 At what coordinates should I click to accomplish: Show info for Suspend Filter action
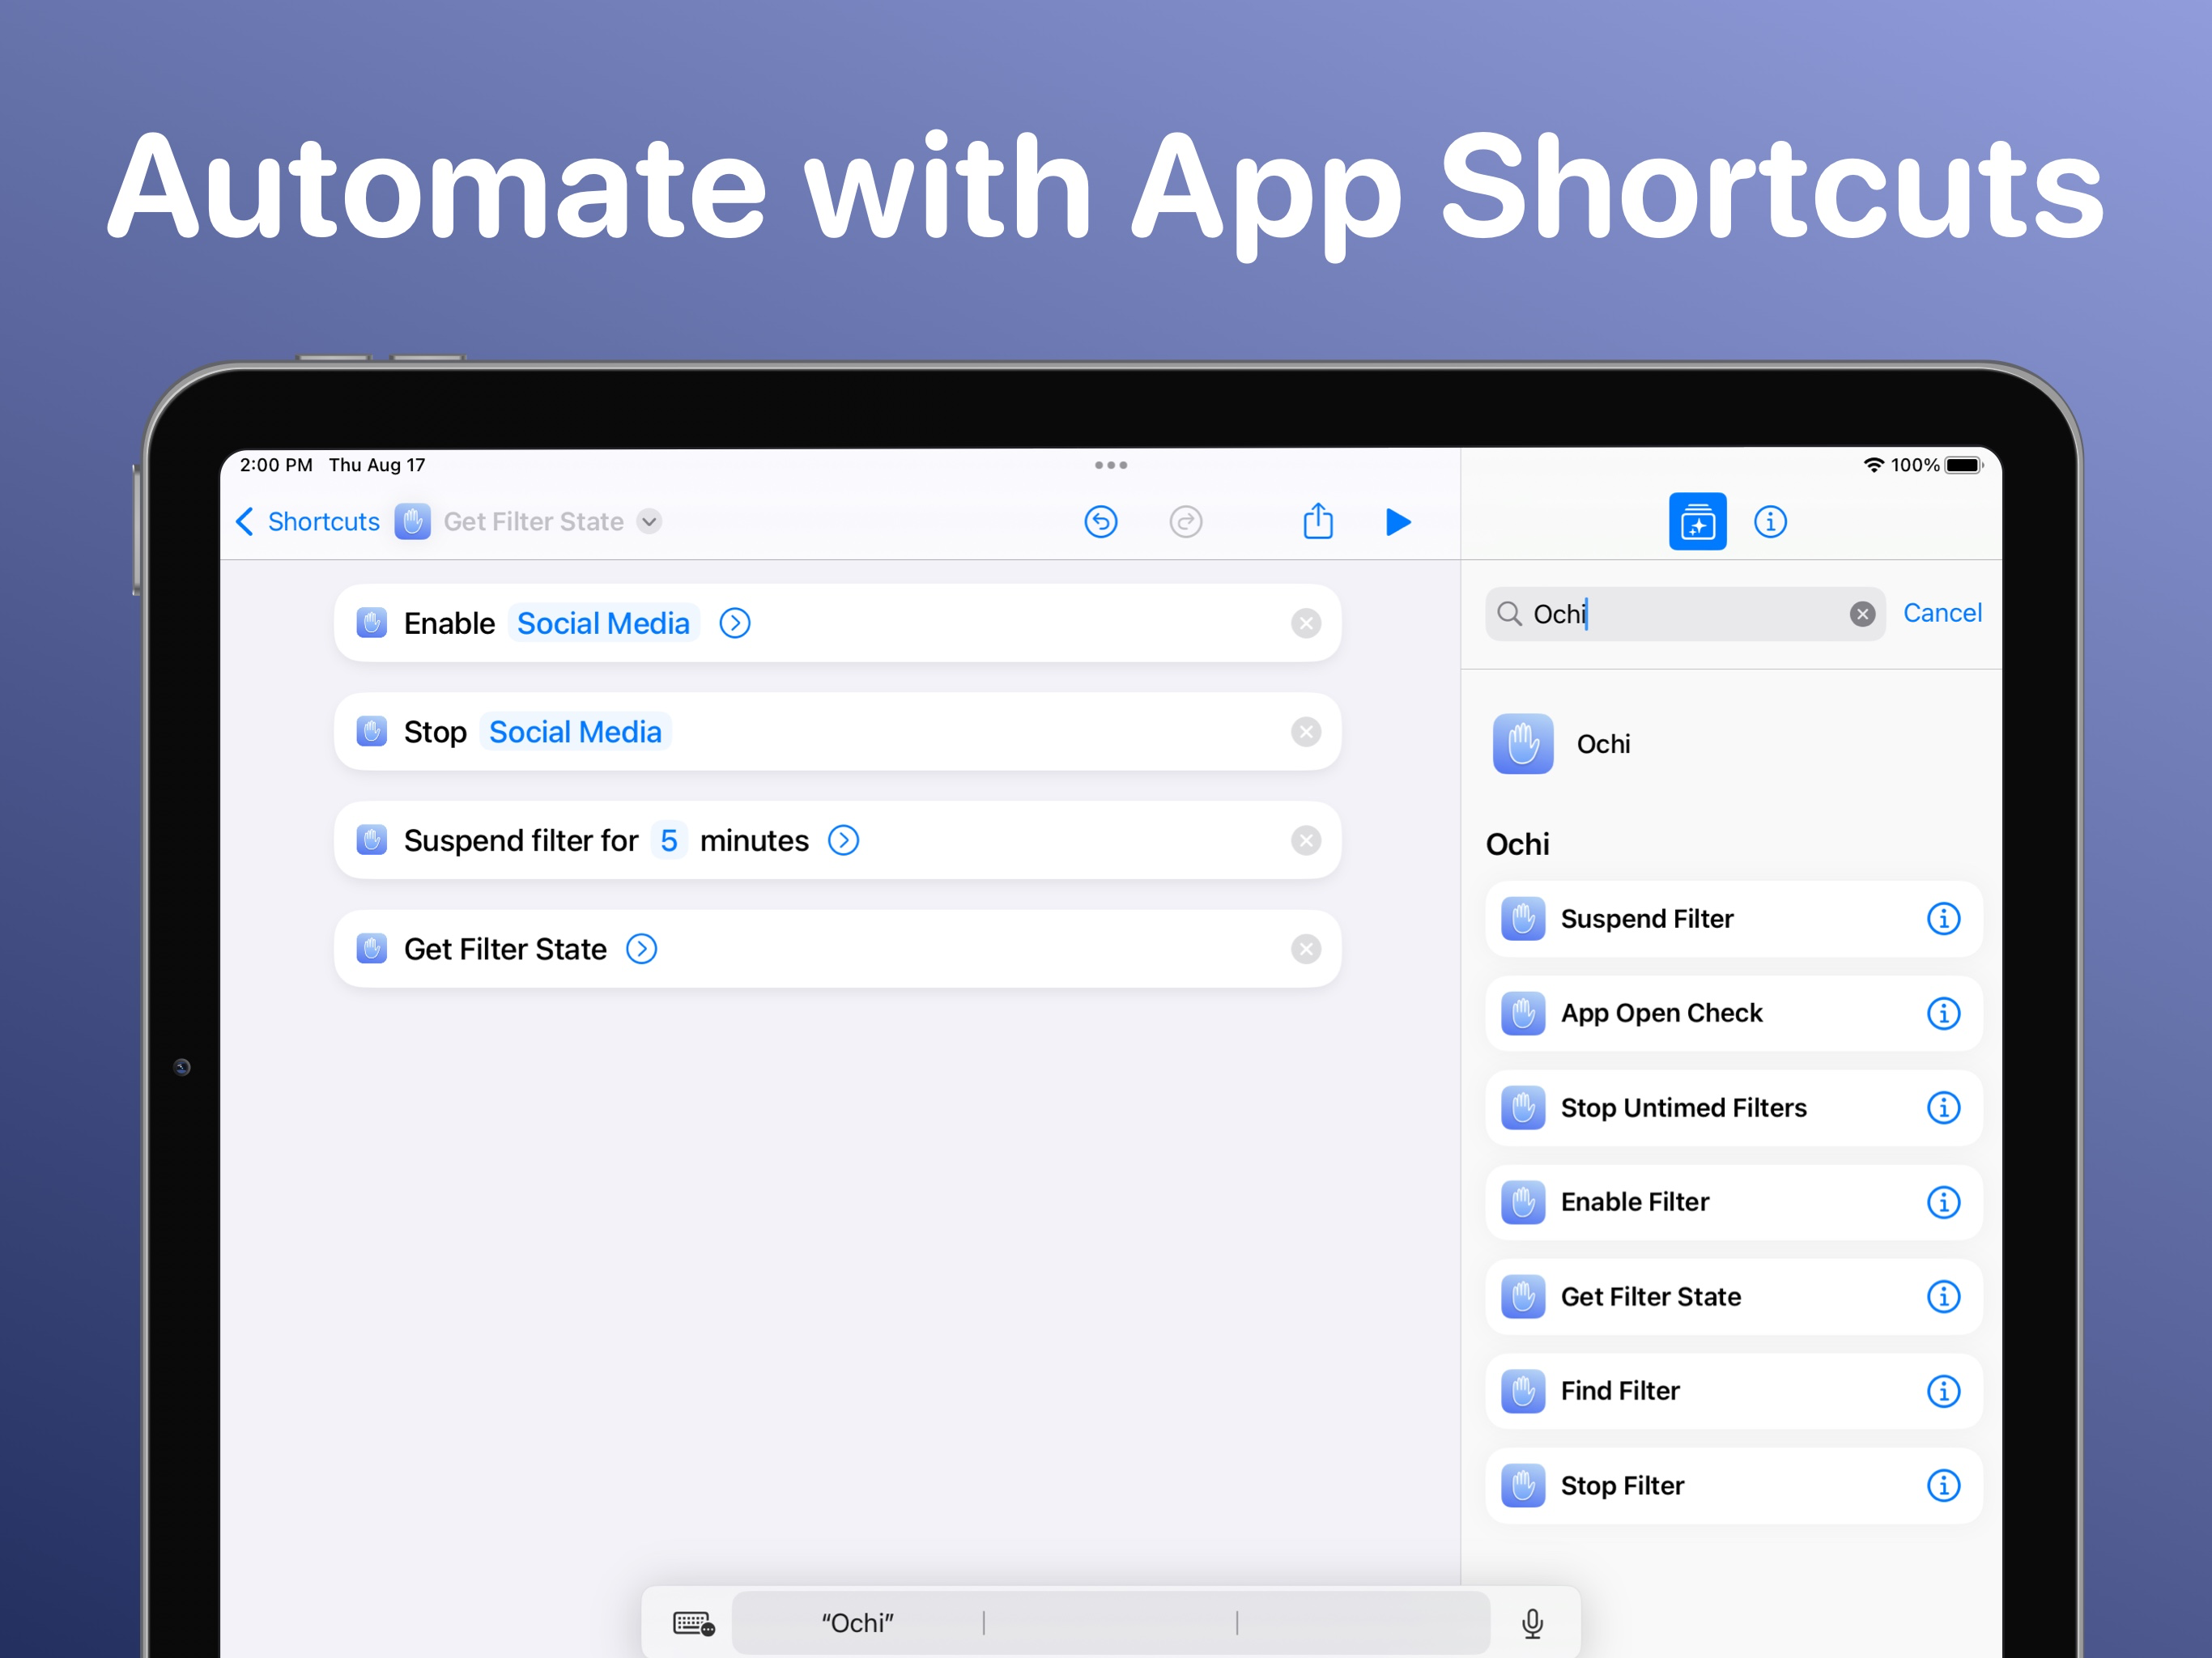[x=1942, y=919]
